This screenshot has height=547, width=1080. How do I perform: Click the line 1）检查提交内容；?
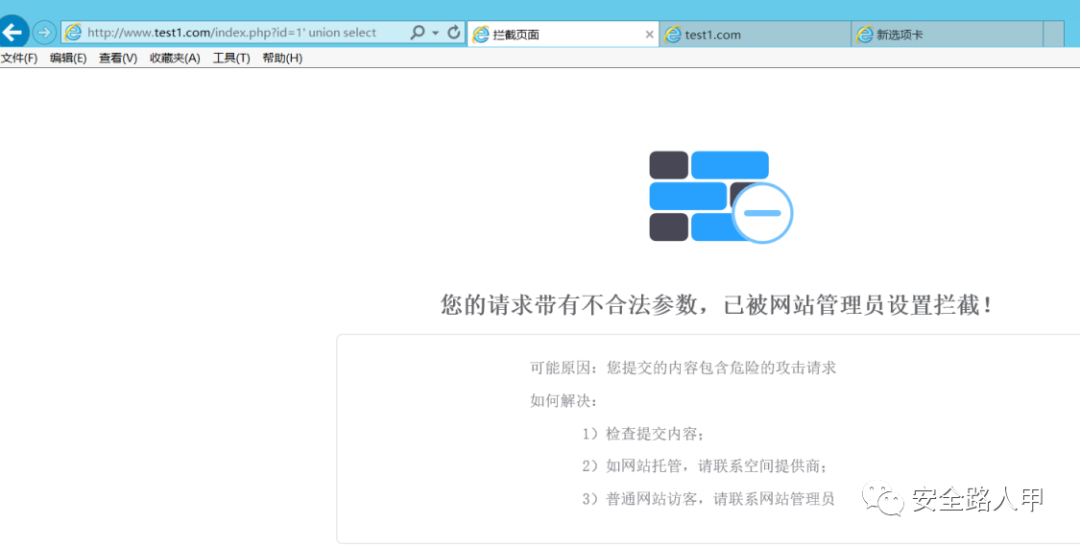[644, 434]
